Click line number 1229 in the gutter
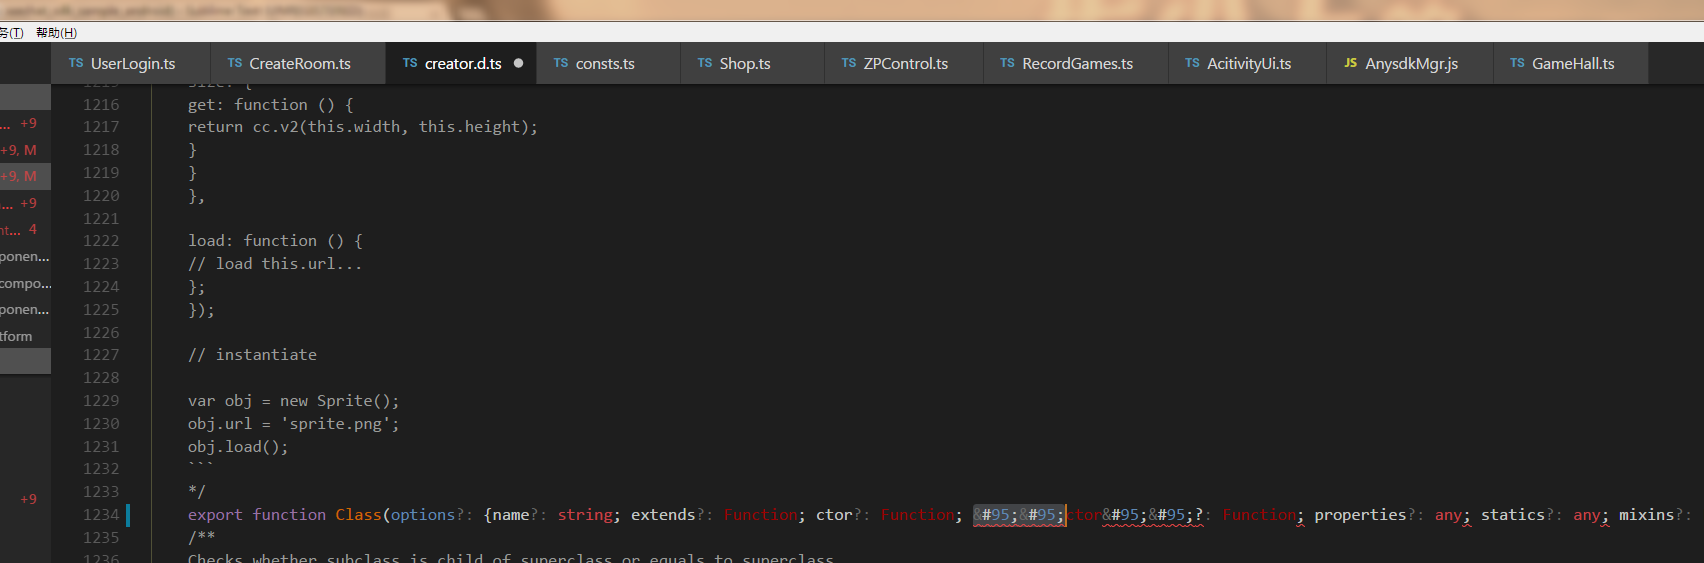Image resolution: width=1704 pixels, height=563 pixels. click(x=101, y=401)
